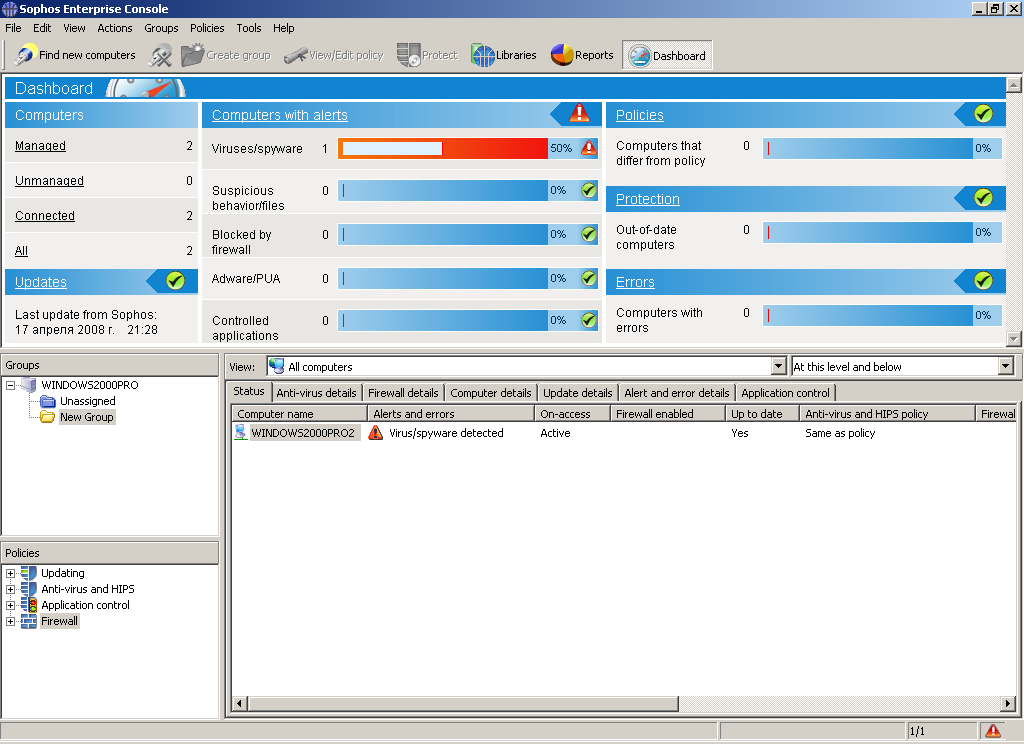Screen dimensions: 1024x744
Task: Click the Managed computers link
Action: [x=40, y=146]
